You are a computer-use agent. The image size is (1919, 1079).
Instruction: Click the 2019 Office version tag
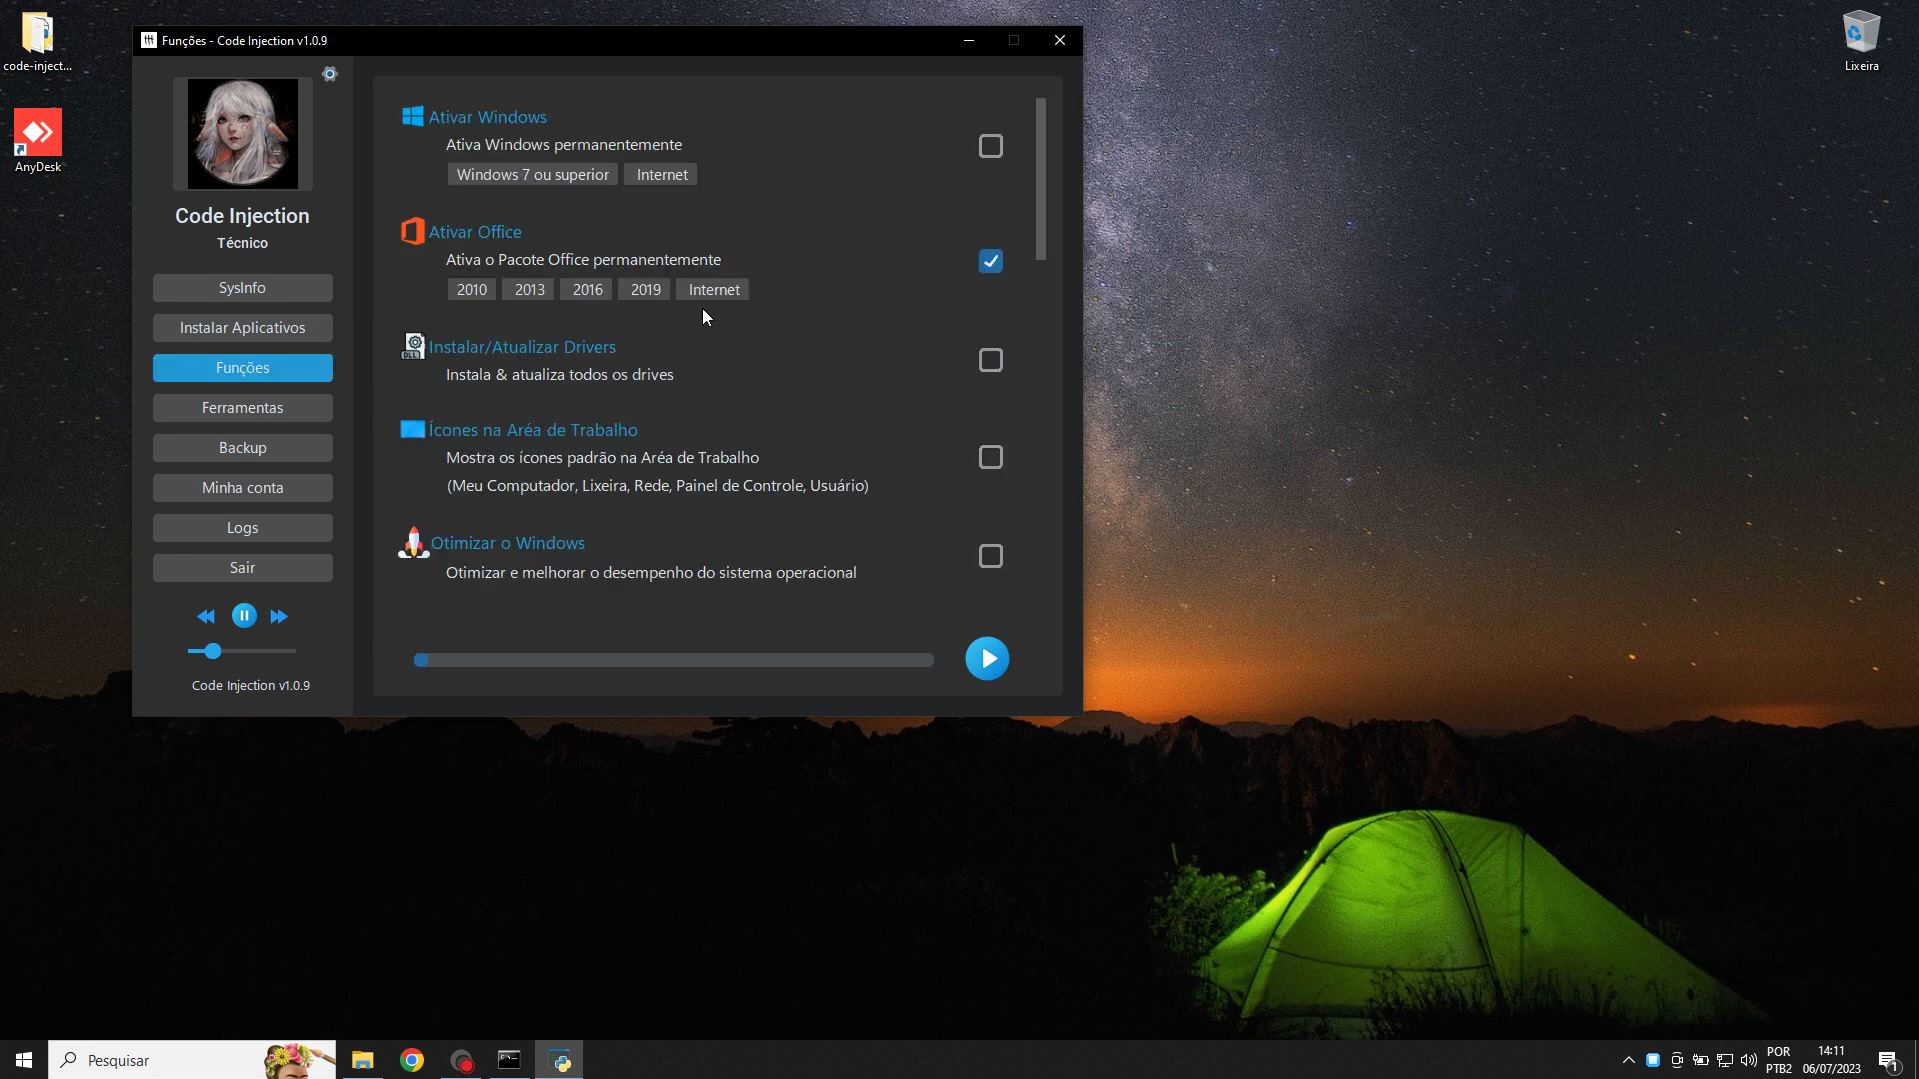click(x=646, y=290)
